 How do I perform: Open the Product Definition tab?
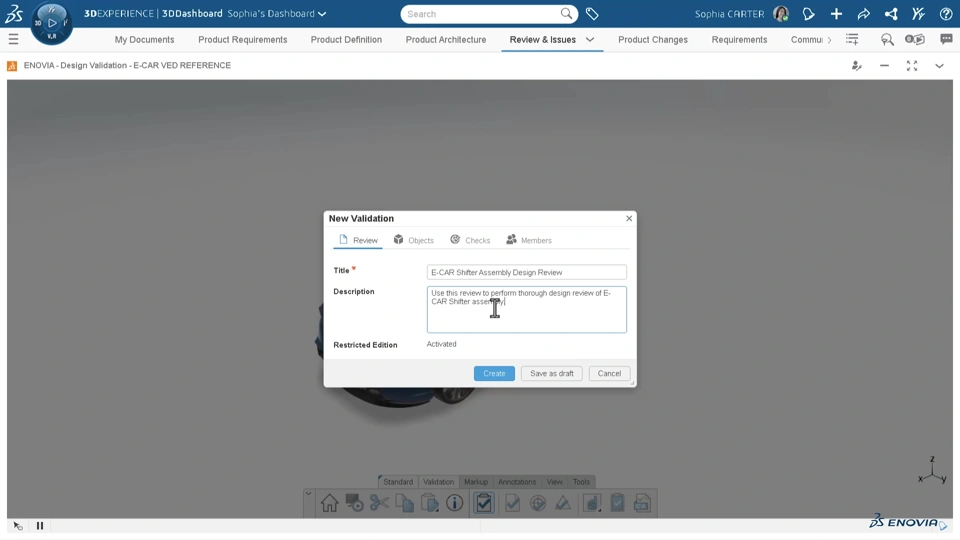[346, 39]
